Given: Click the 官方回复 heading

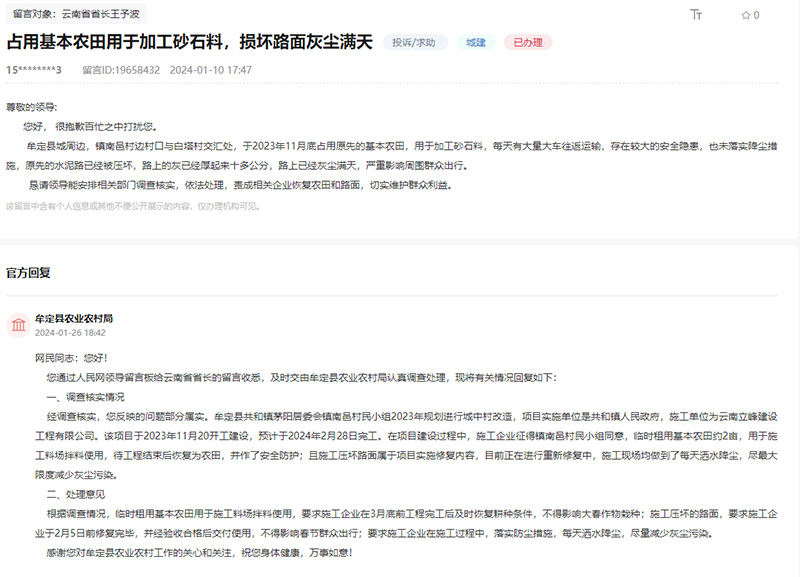Looking at the screenshot, I should coord(28,273).
